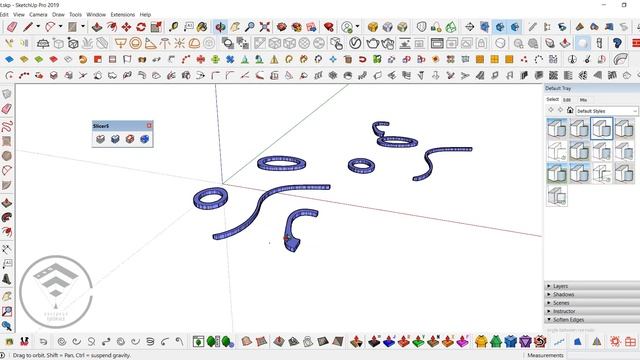Select the Eraser tool in top toolbar
The width and height of the screenshot is (640, 360).
coord(12,27)
